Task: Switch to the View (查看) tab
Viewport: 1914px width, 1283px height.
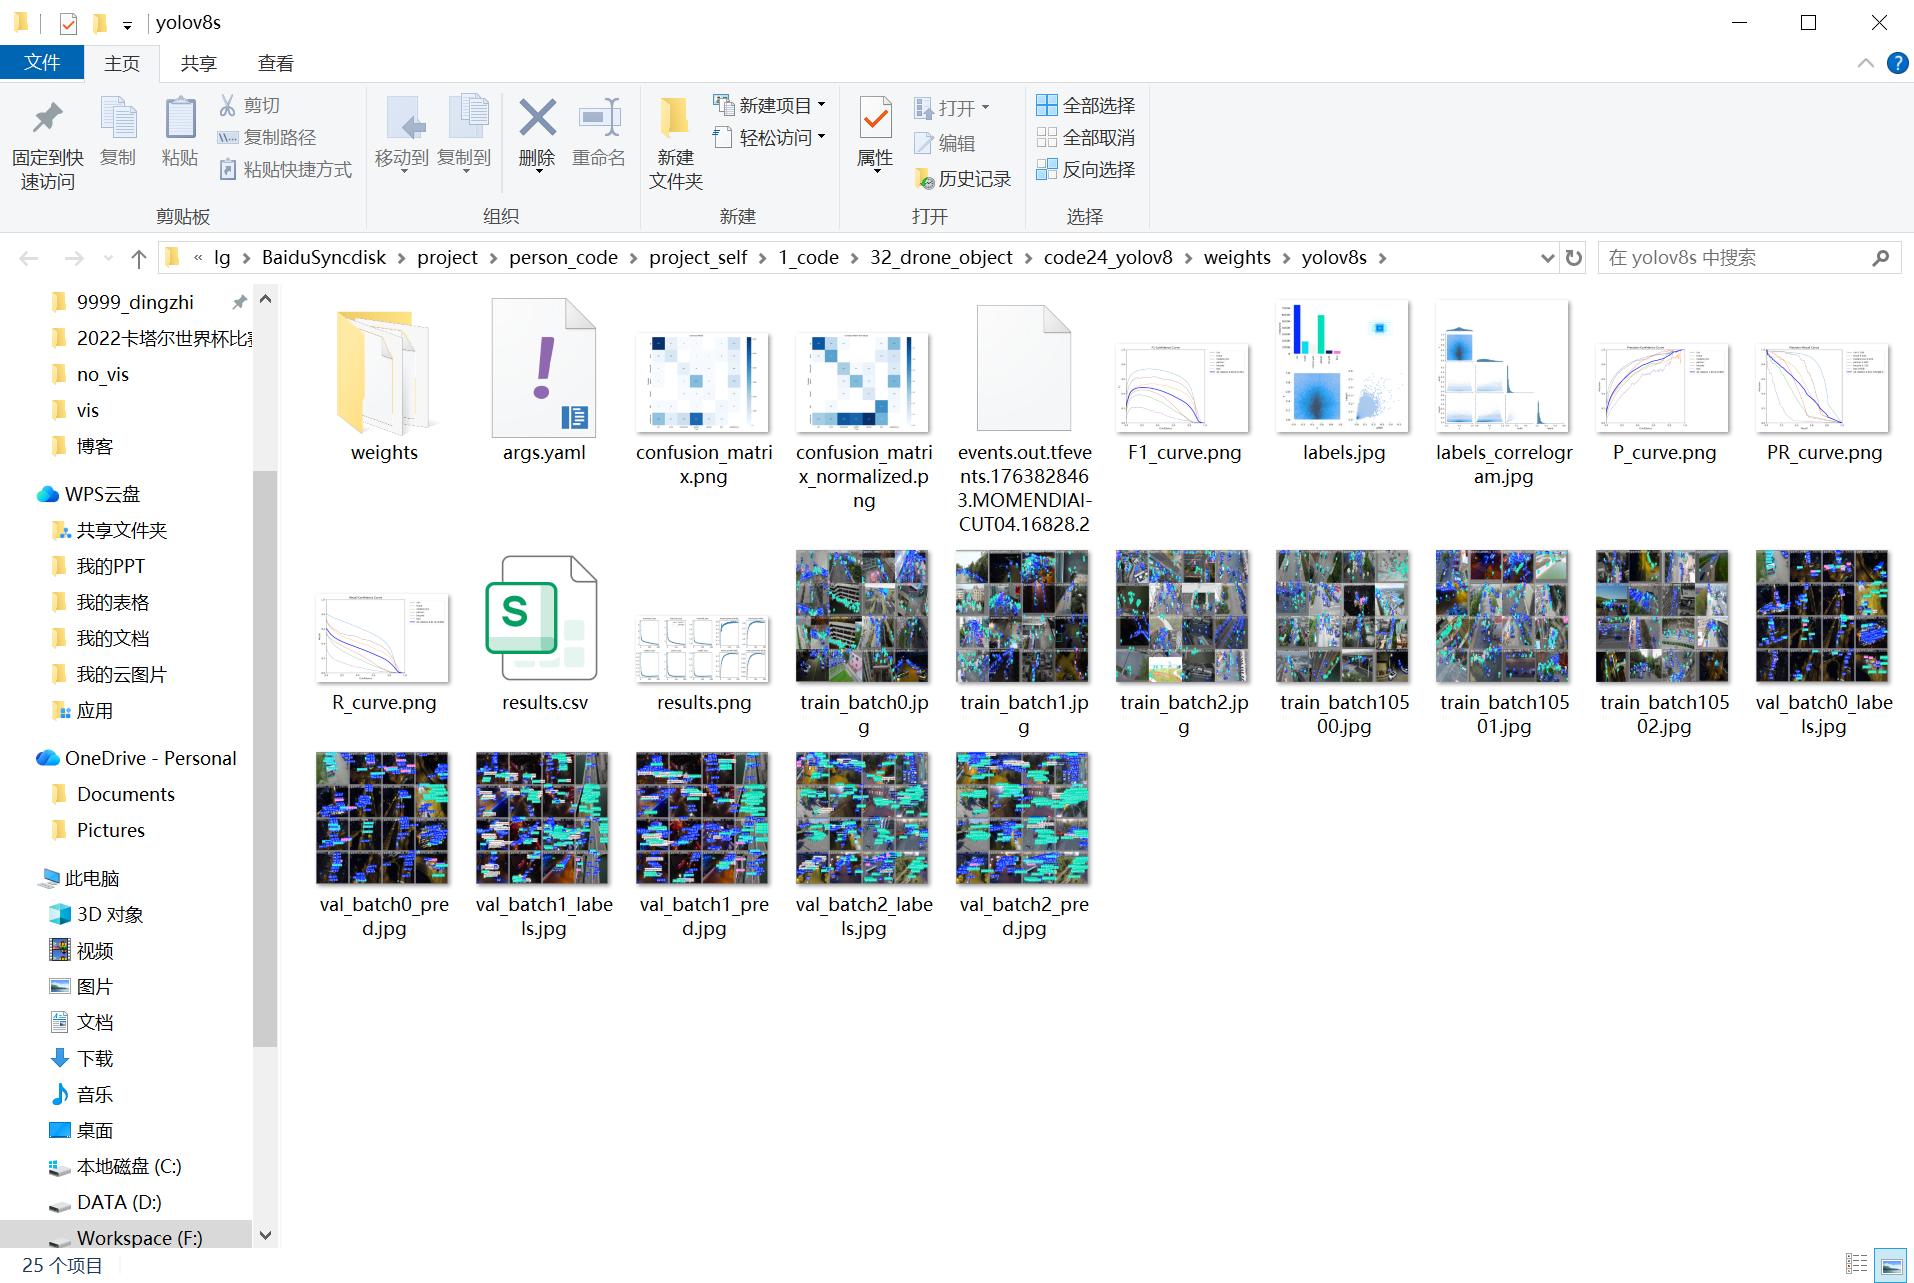Action: tap(275, 63)
